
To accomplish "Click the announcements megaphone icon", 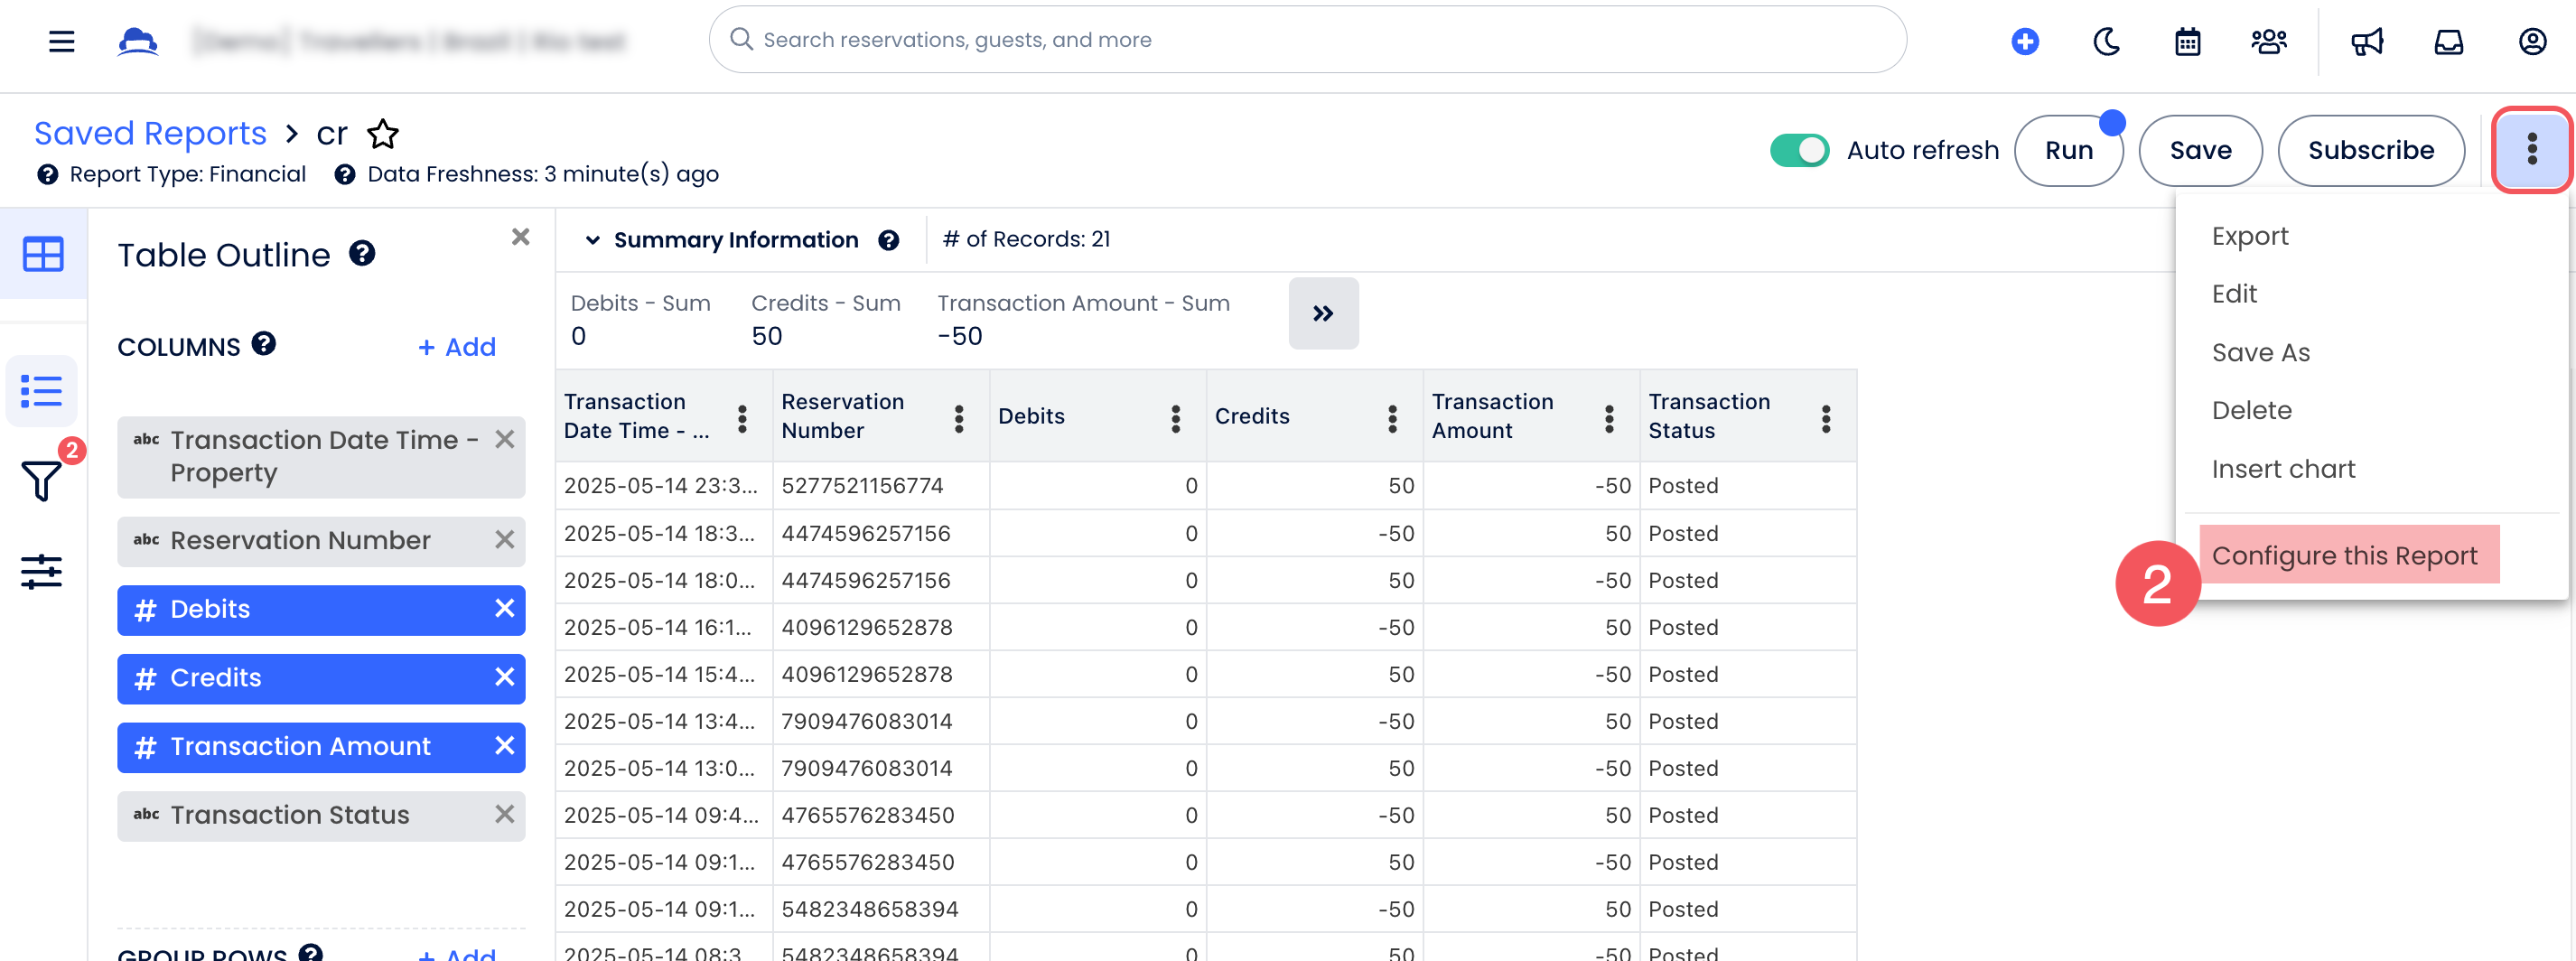I will (2367, 41).
